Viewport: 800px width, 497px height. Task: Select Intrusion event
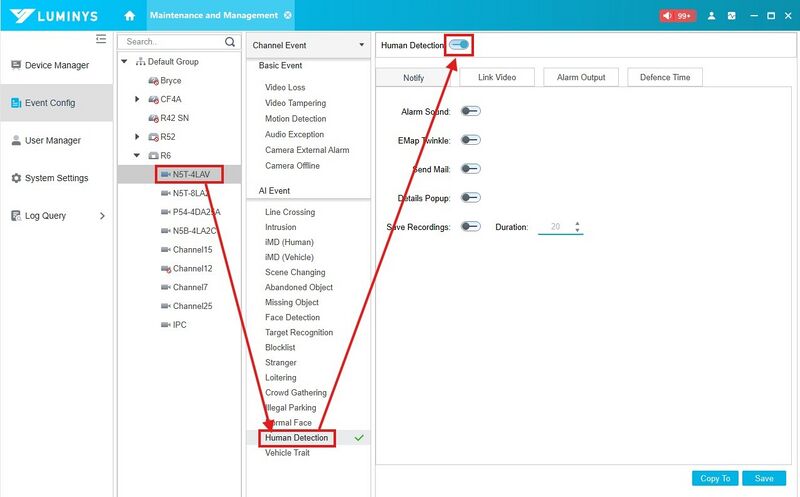tap(281, 227)
